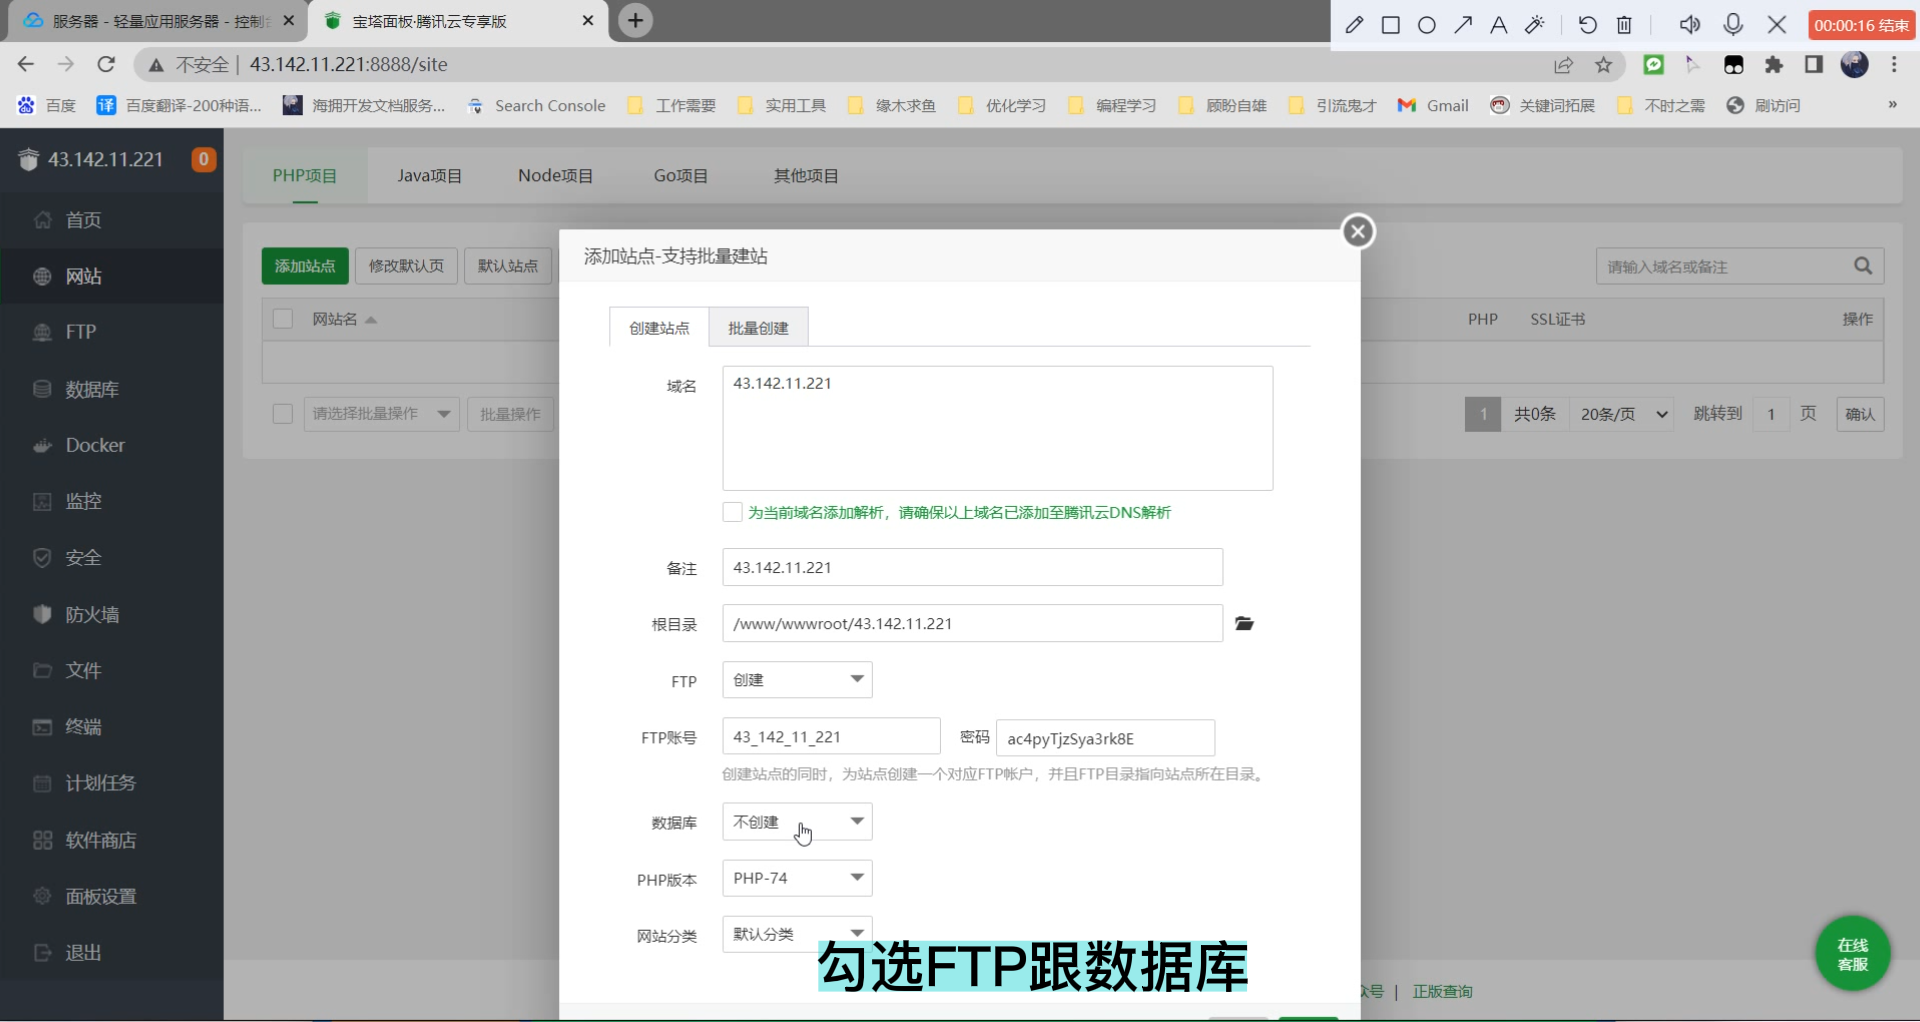Open the 防火墙 firewall settings
Screen dimensions: 1920x1022
tap(94, 614)
